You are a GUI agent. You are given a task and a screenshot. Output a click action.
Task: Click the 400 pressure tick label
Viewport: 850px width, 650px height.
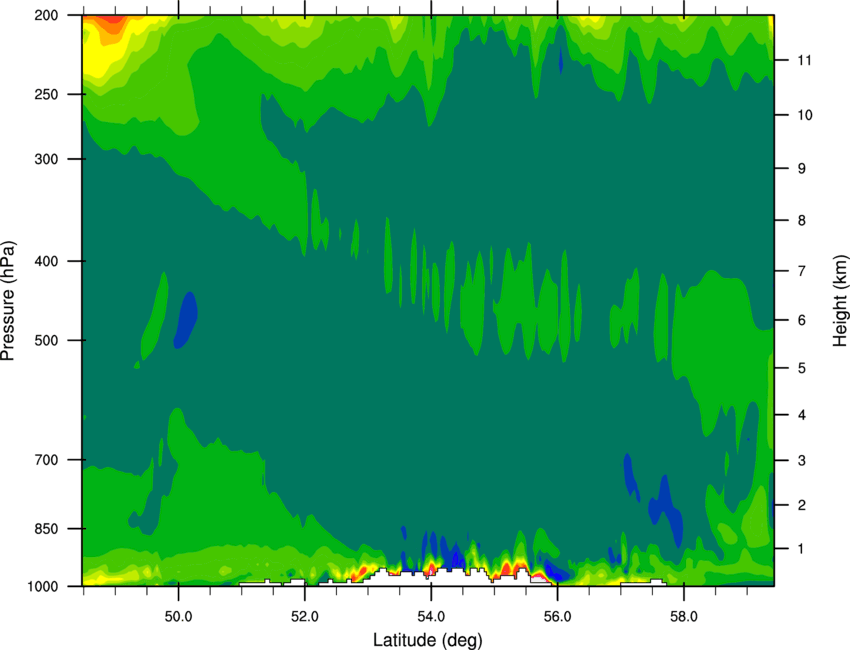(x=46, y=261)
